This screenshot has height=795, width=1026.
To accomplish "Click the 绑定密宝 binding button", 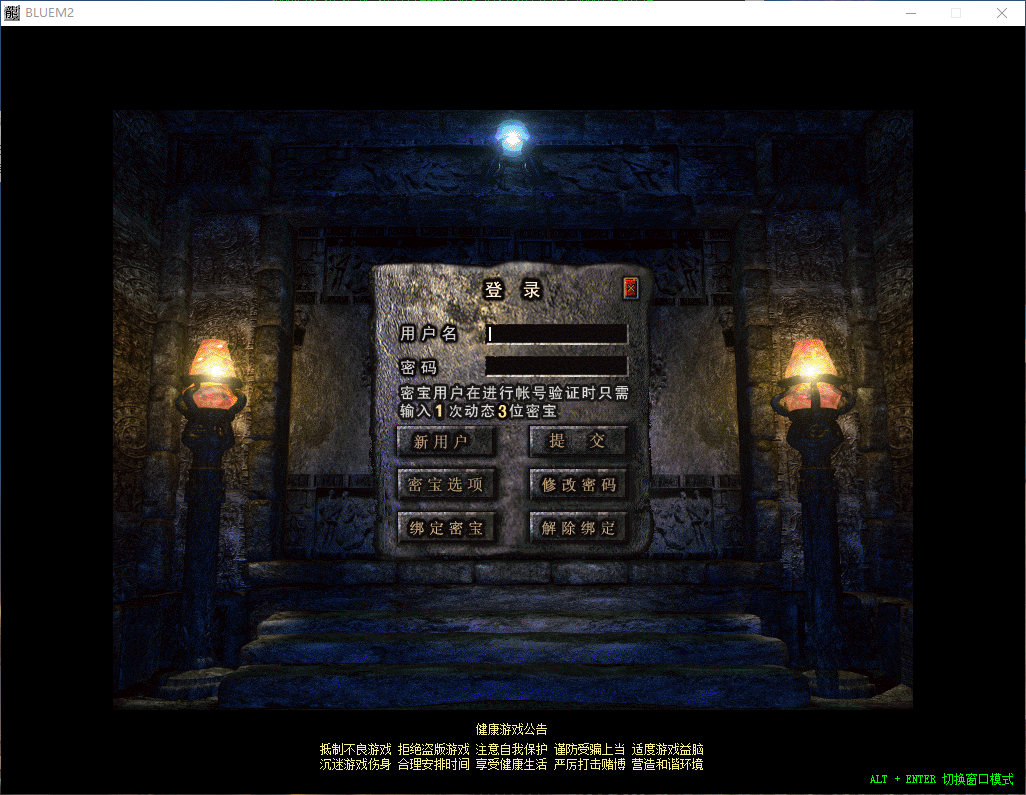I will [447, 526].
